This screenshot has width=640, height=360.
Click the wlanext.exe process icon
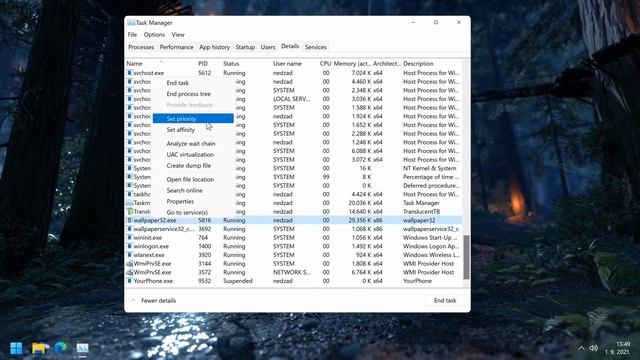130,255
